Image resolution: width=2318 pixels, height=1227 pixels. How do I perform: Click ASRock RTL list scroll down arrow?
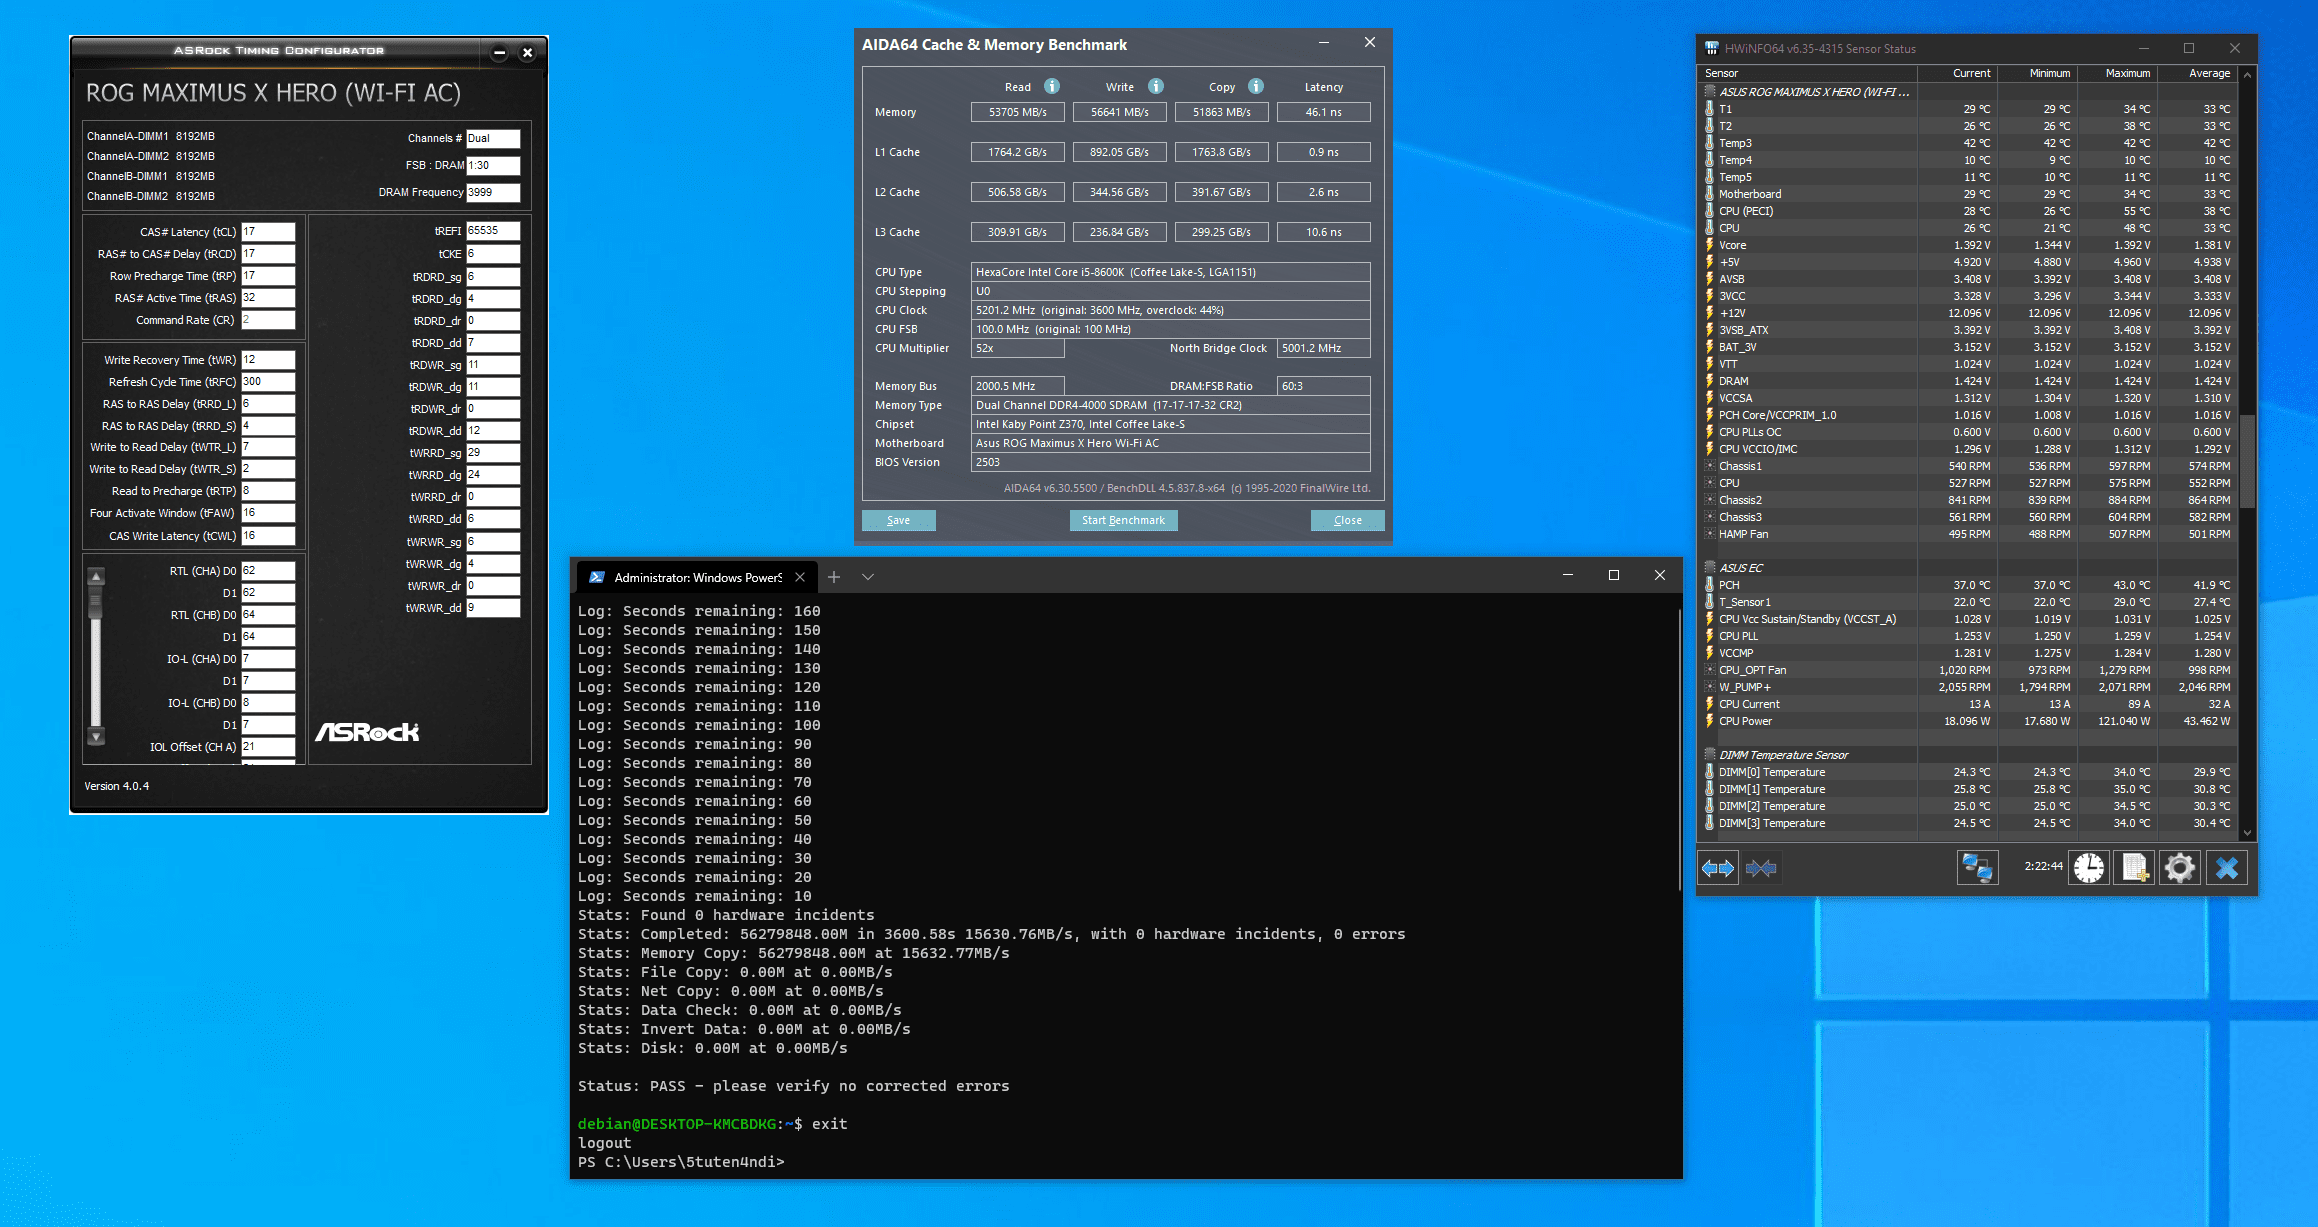(96, 736)
